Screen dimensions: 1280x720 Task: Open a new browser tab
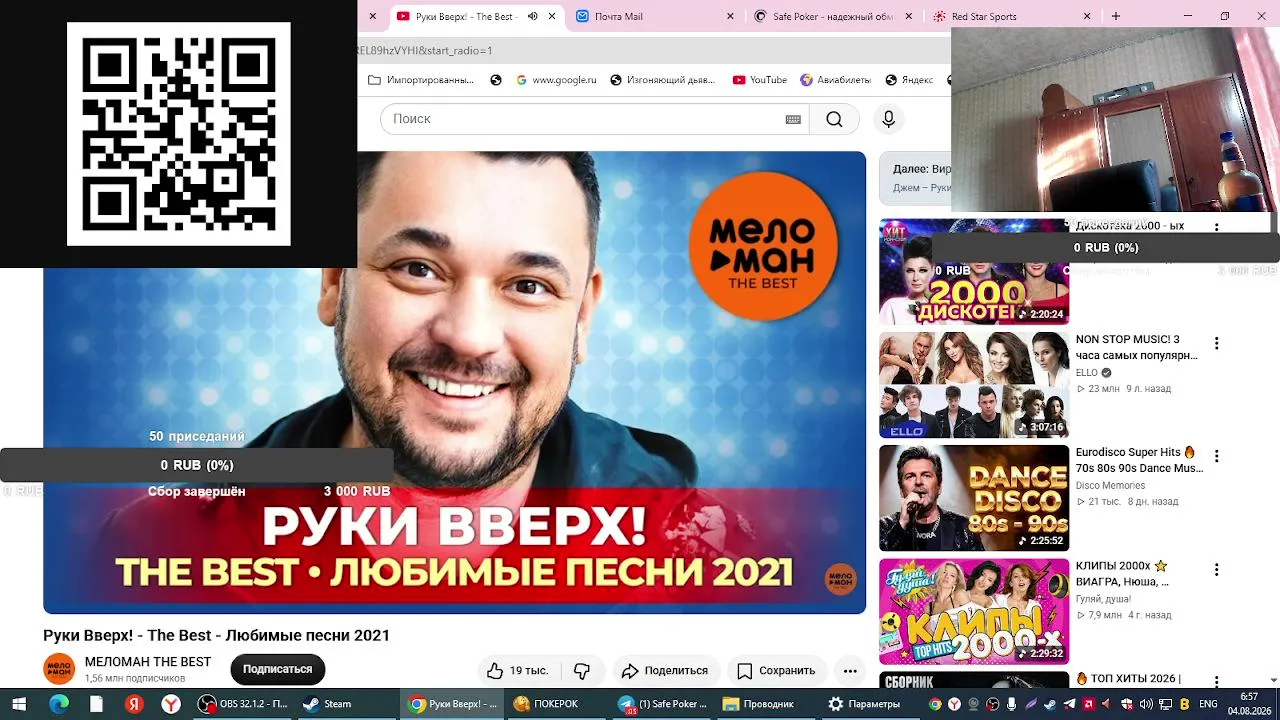(x=1116, y=16)
